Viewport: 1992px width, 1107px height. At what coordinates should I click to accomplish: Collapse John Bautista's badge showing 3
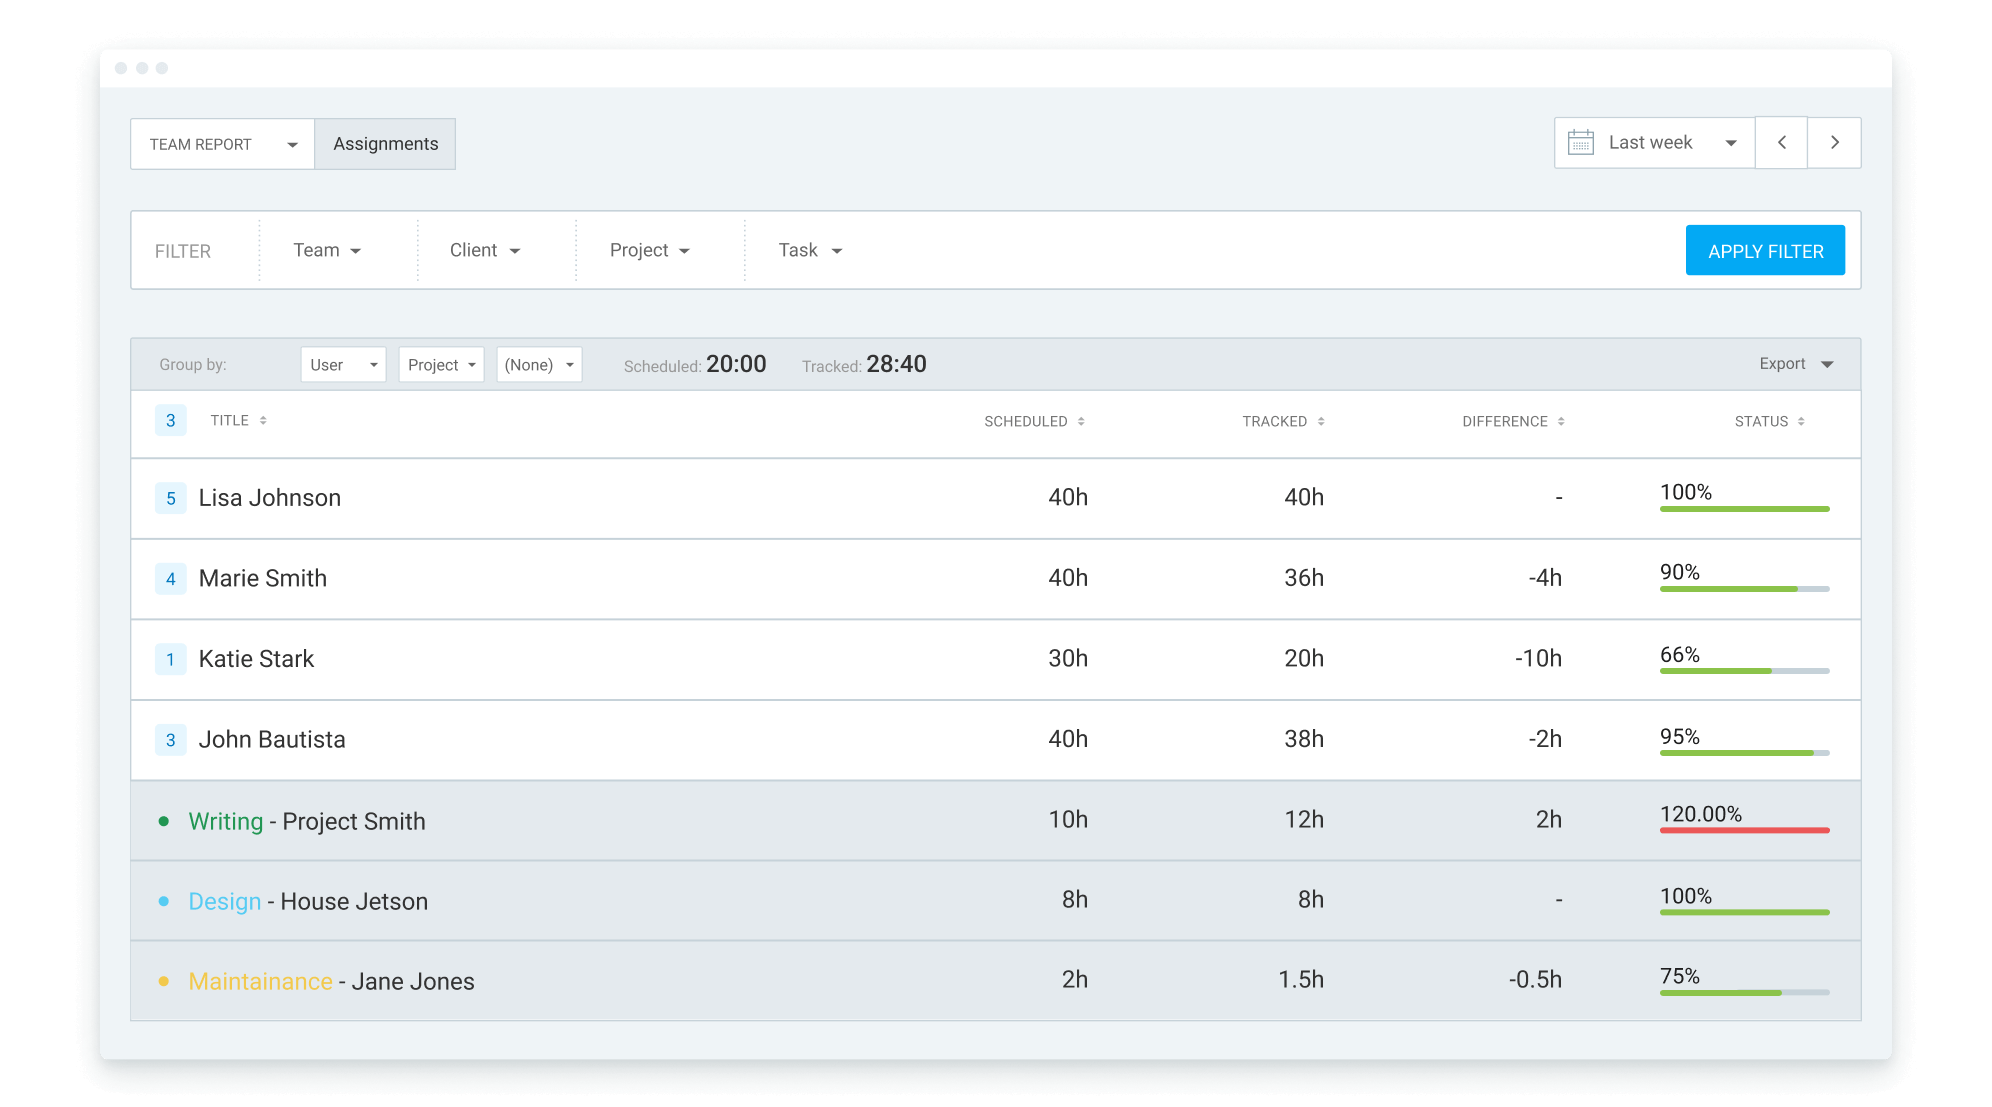pos(171,740)
